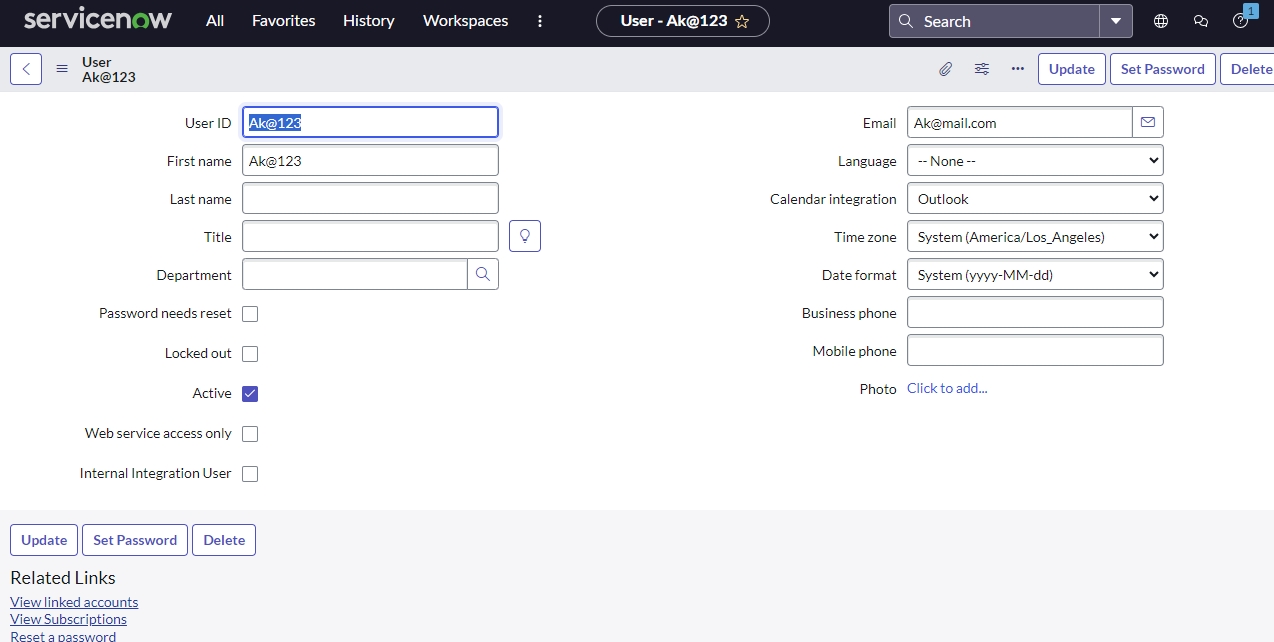
Task: Click the top Set Password button
Action: [x=1162, y=69]
